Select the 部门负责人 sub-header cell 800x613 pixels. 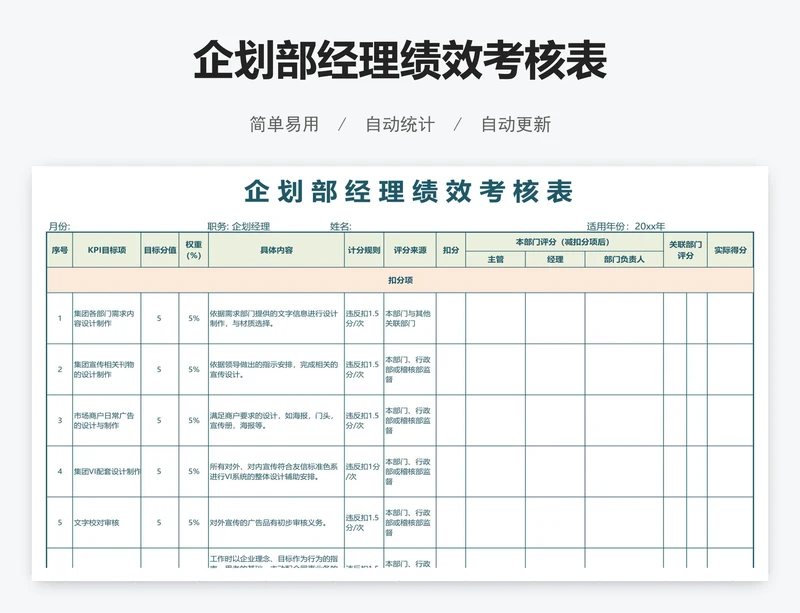coord(624,259)
